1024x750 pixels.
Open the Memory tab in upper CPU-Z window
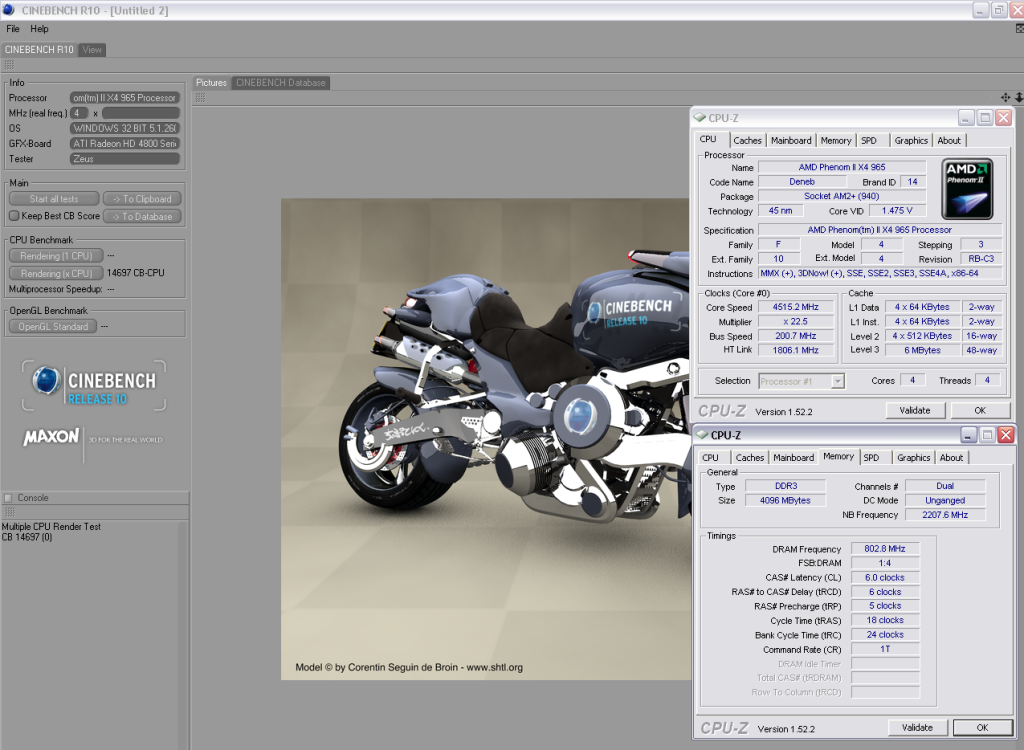pyautogui.click(x=836, y=140)
